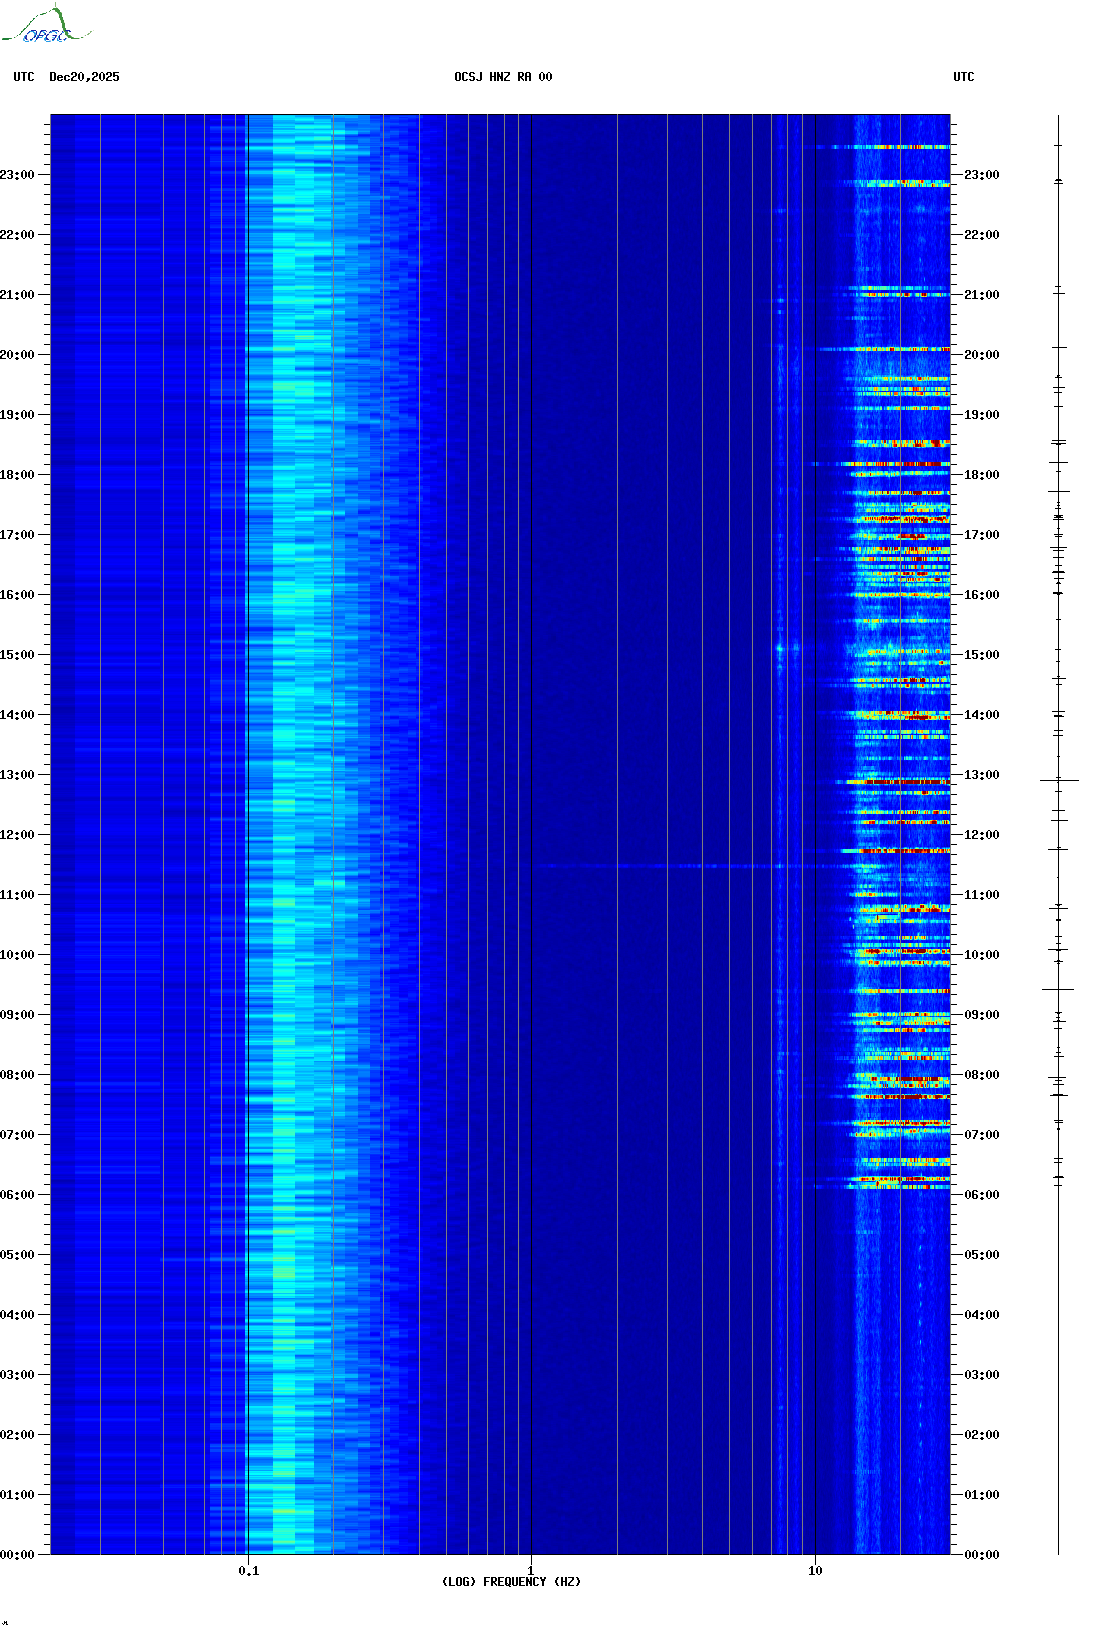Click the 12:00 label on left time axis

[x=17, y=835]
